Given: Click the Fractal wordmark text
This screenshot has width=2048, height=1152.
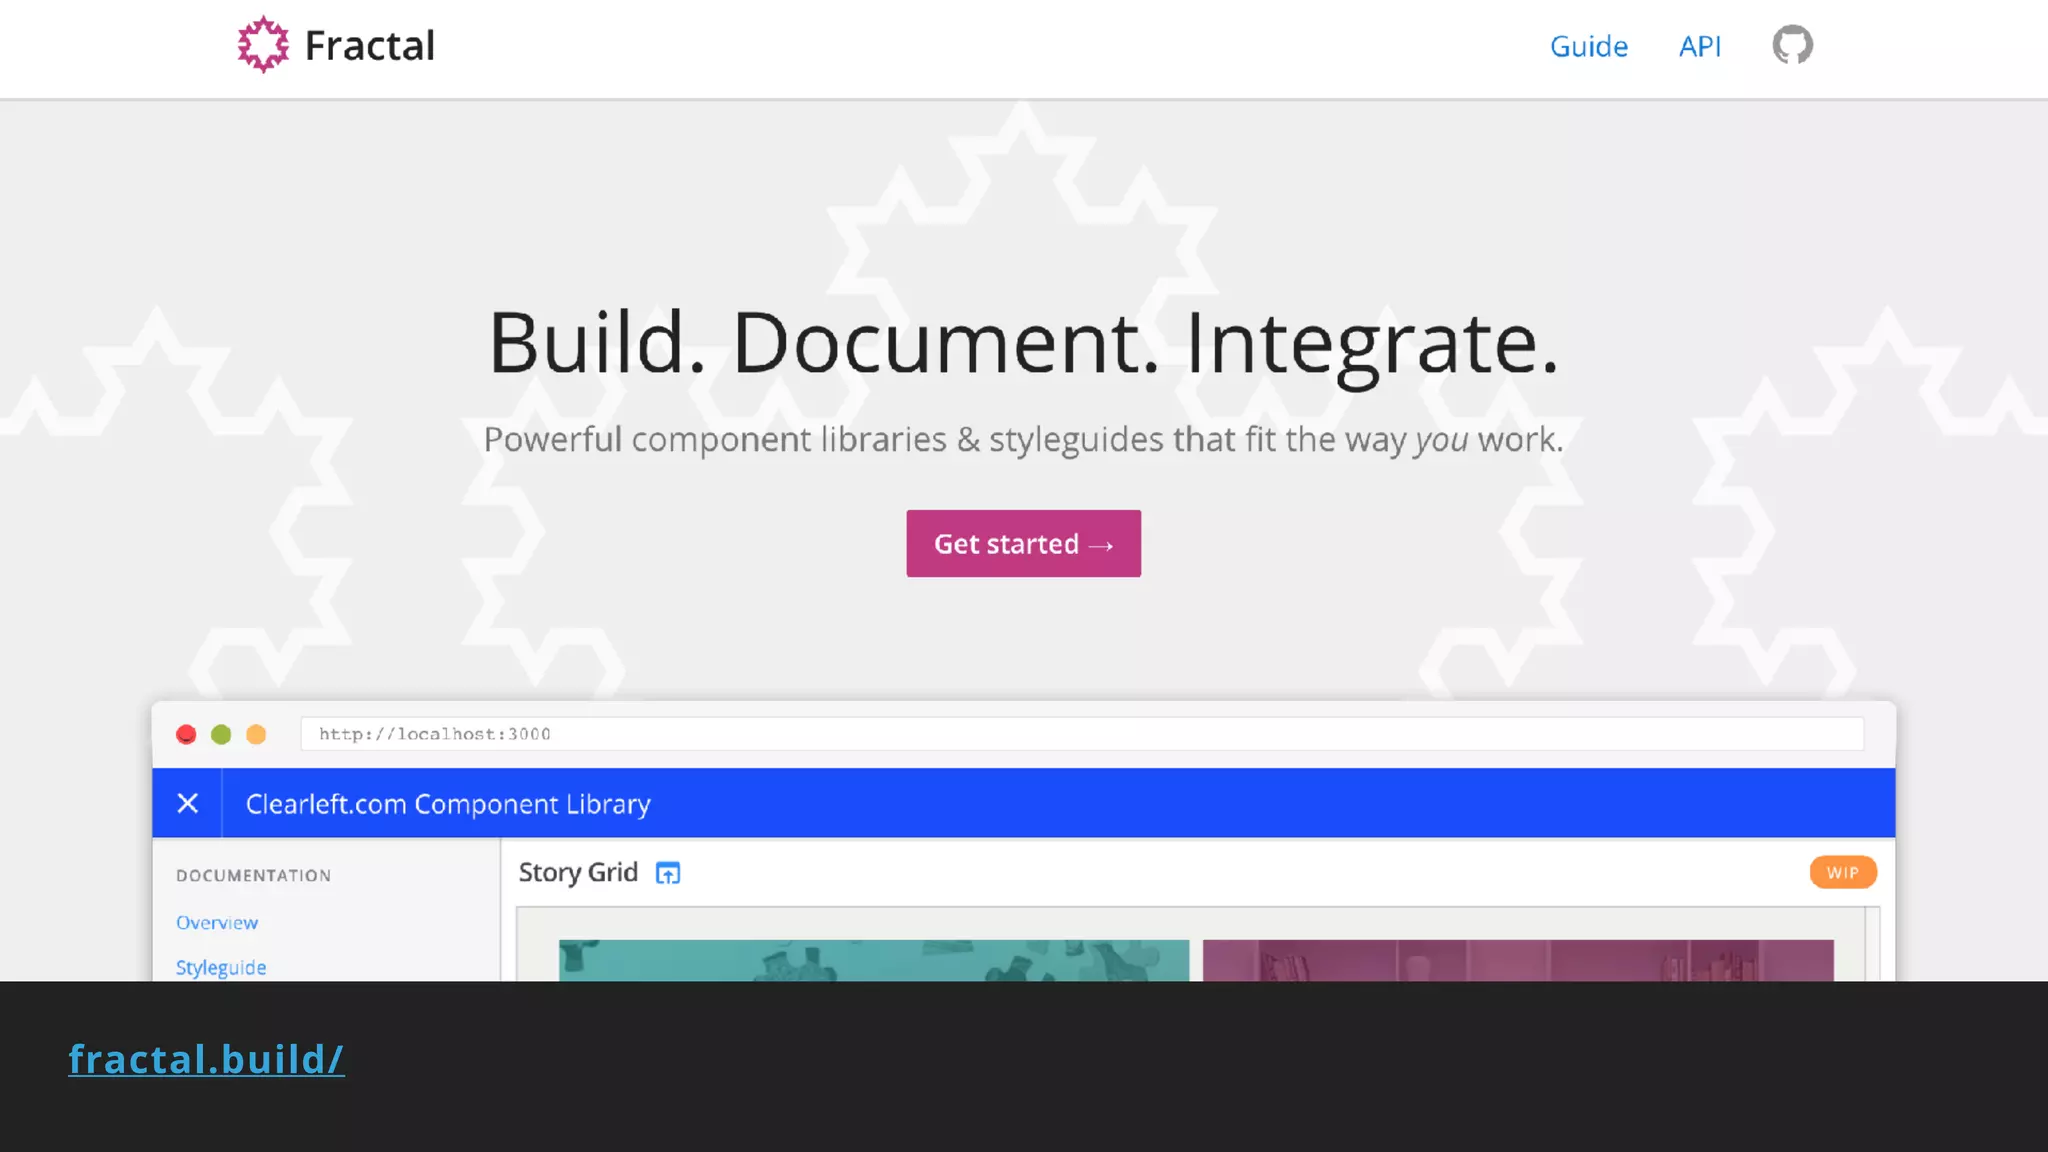Looking at the screenshot, I should 369,46.
